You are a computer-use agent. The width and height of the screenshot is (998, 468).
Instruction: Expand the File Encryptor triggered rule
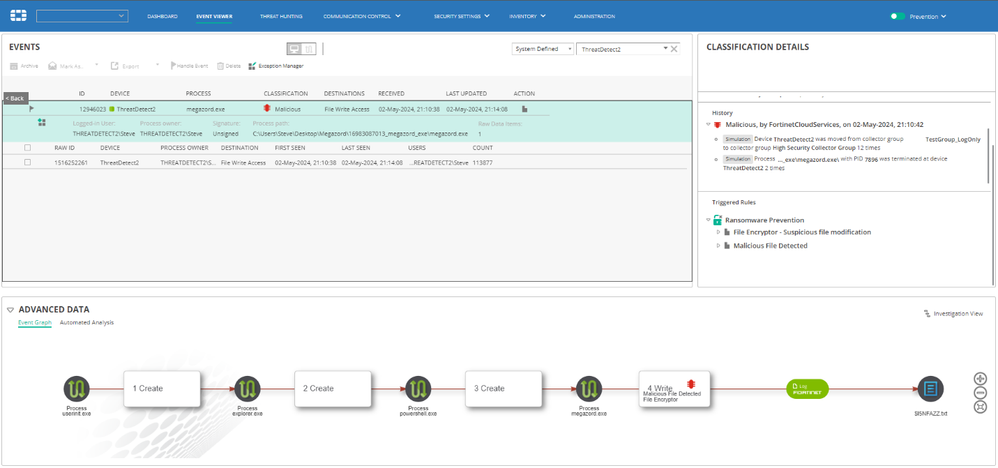coord(719,232)
